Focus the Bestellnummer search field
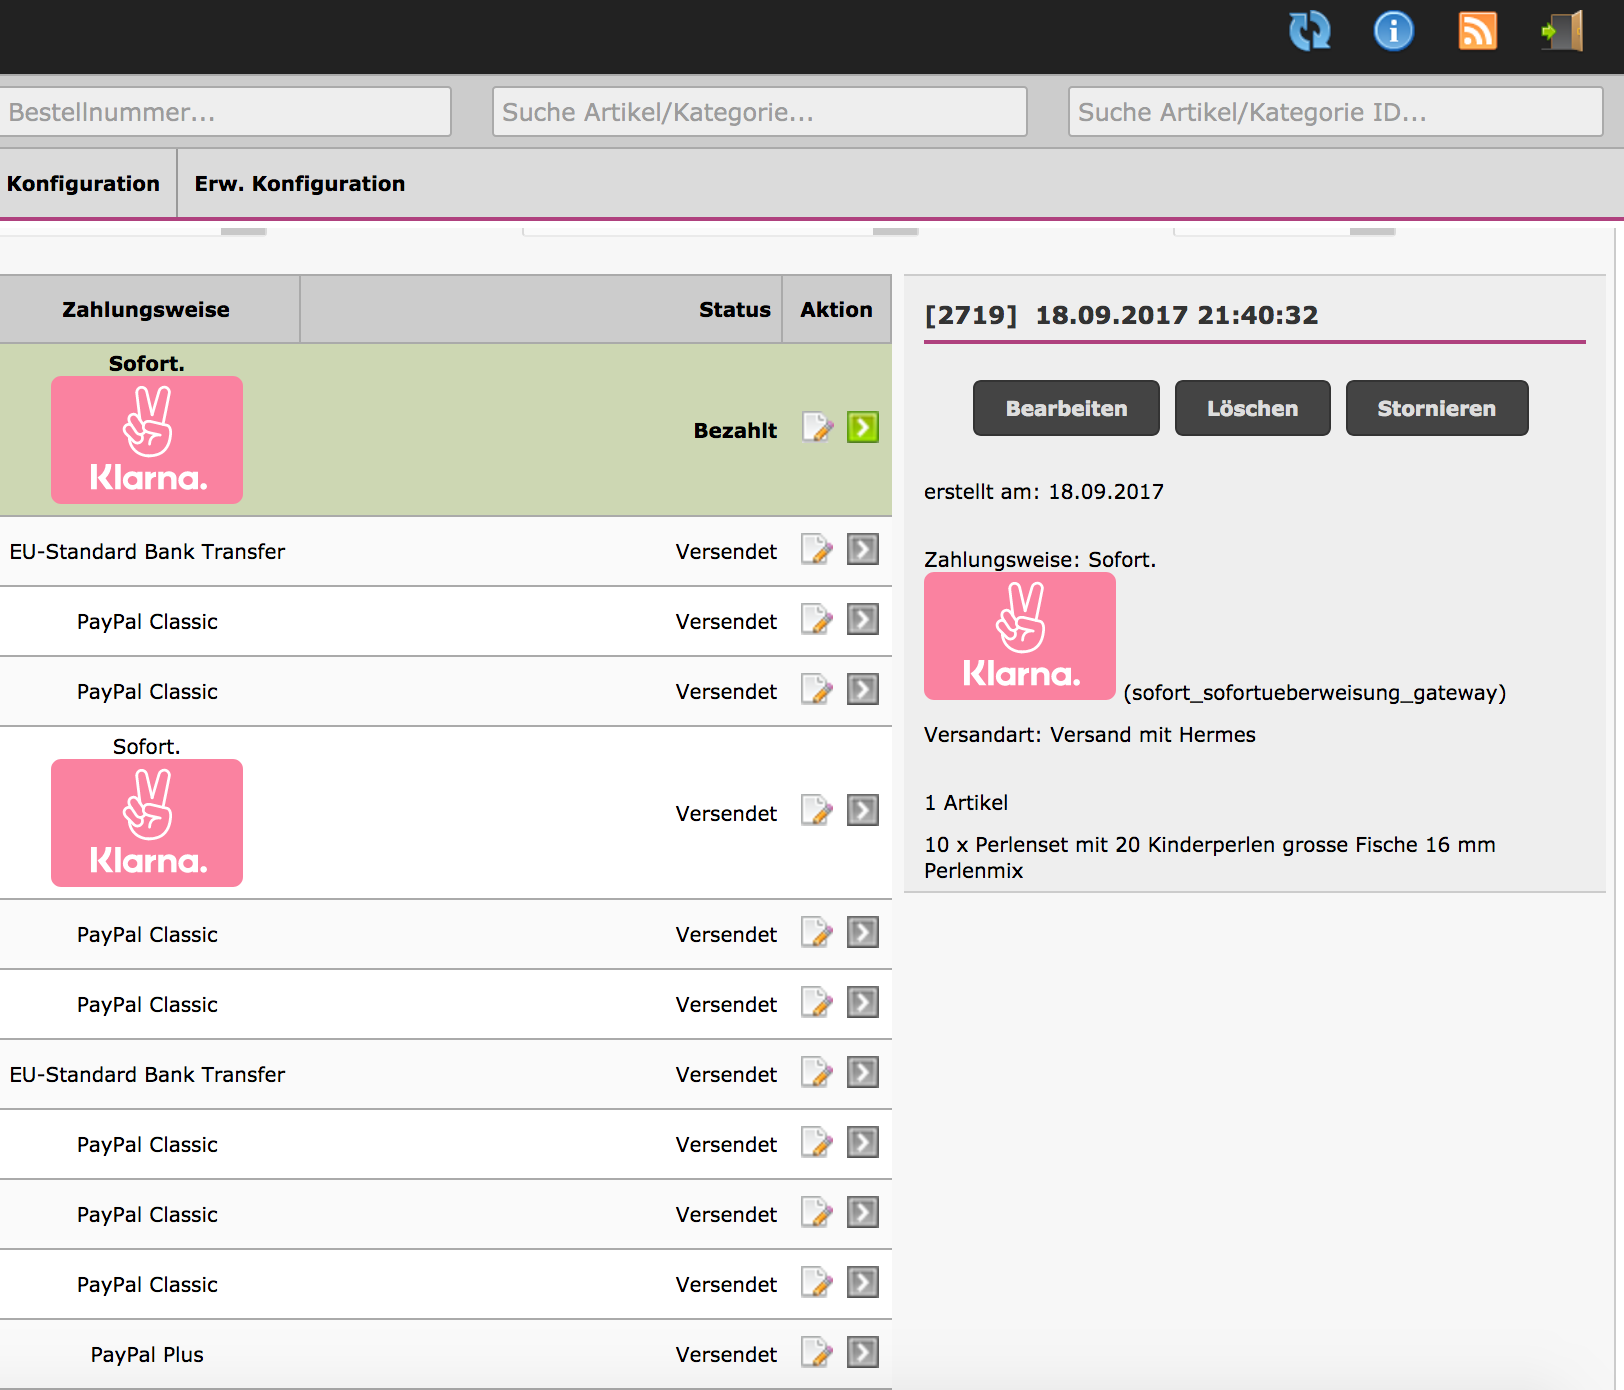The height and width of the screenshot is (1390, 1624). (225, 112)
